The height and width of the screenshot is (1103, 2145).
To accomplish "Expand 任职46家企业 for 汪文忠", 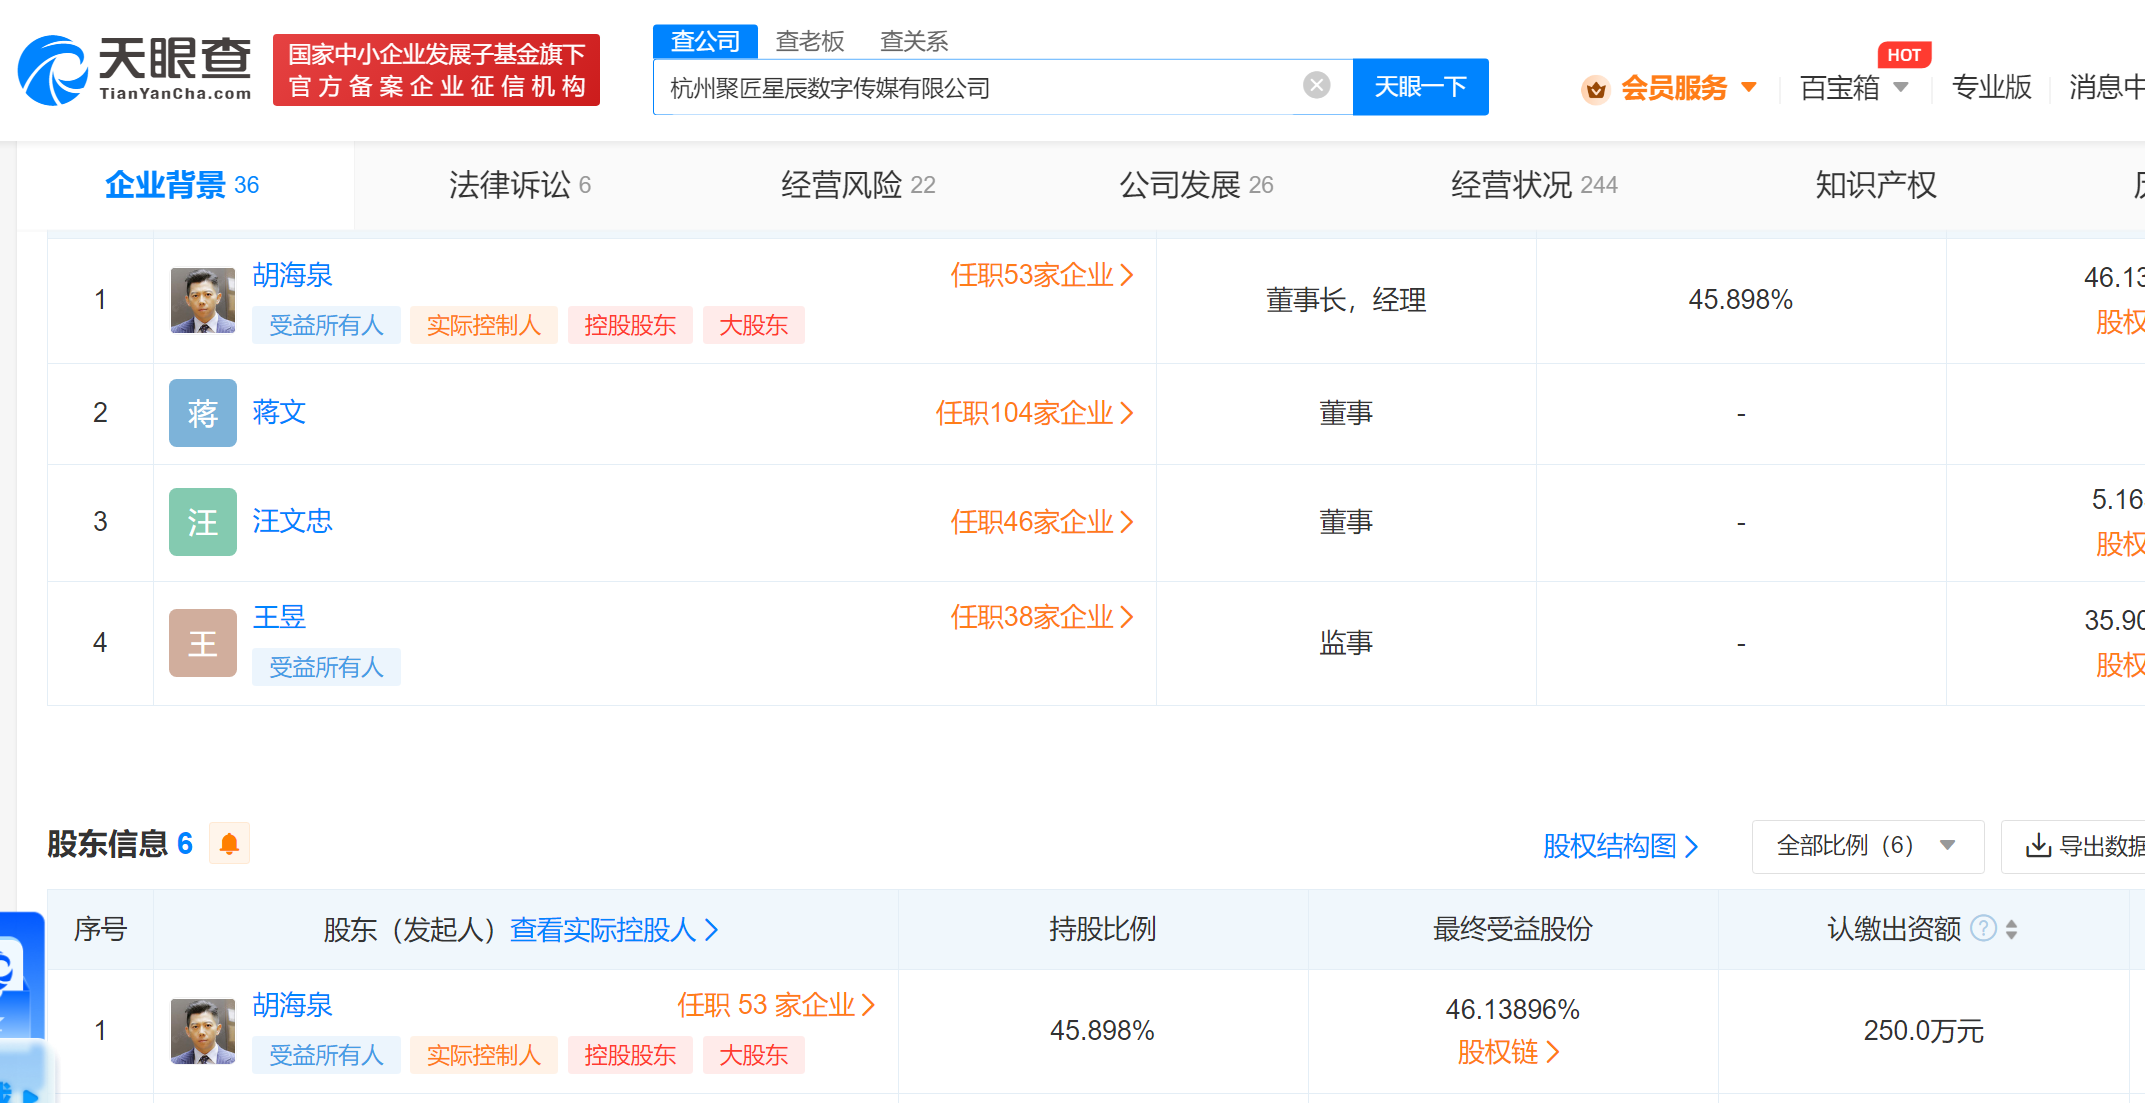I will [1042, 522].
